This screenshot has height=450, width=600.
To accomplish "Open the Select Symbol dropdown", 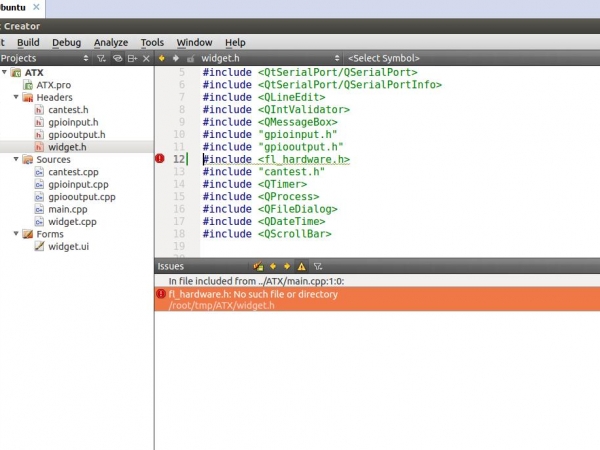I will click(x=384, y=59).
